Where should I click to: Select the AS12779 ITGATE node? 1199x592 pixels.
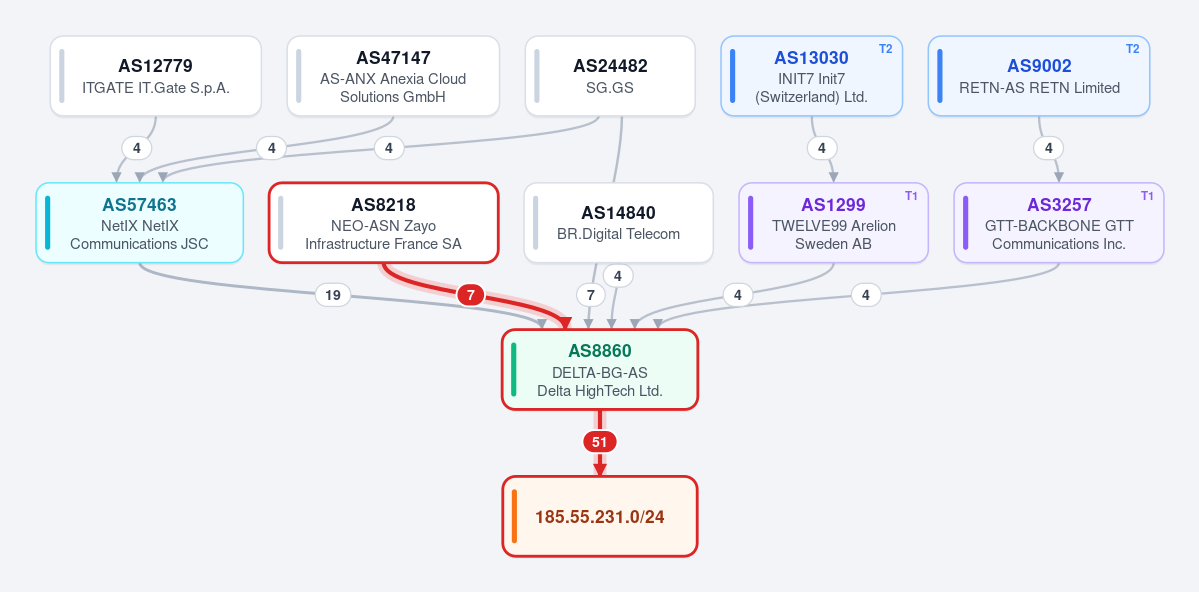click(156, 76)
